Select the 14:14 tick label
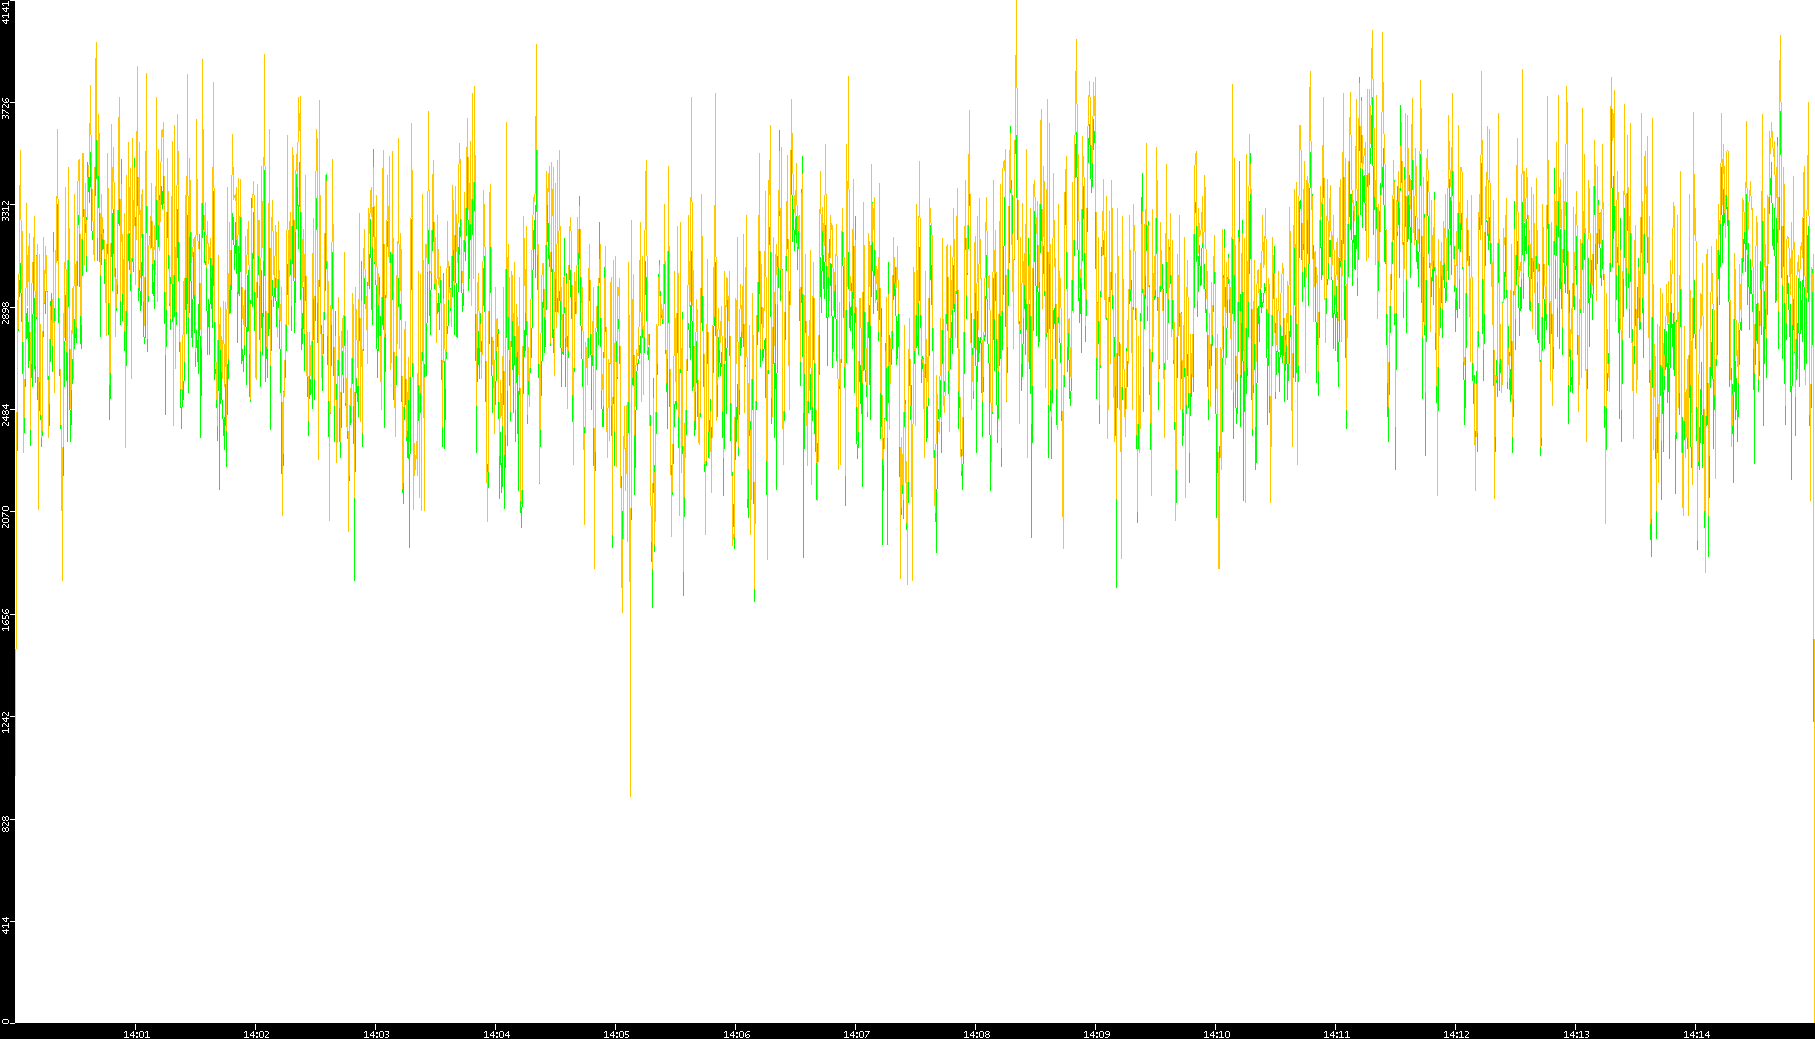1815x1039 pixels. coord(1696,1034)
